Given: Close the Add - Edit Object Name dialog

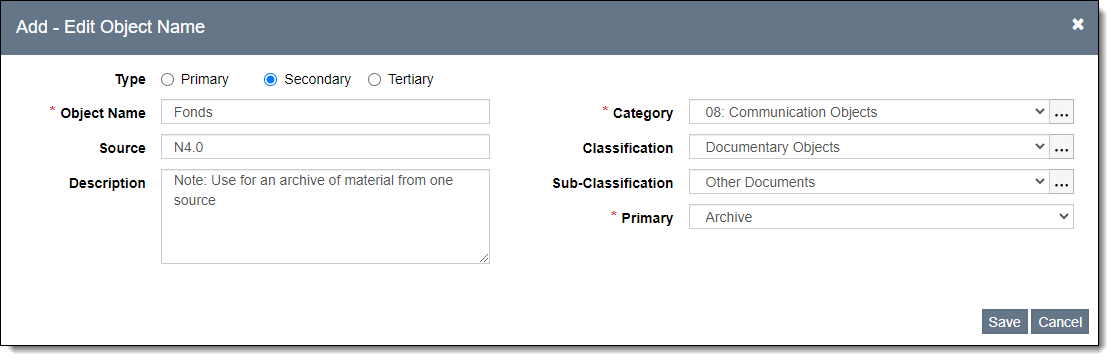Looking at the screenshot, I should pos(1078,25).
